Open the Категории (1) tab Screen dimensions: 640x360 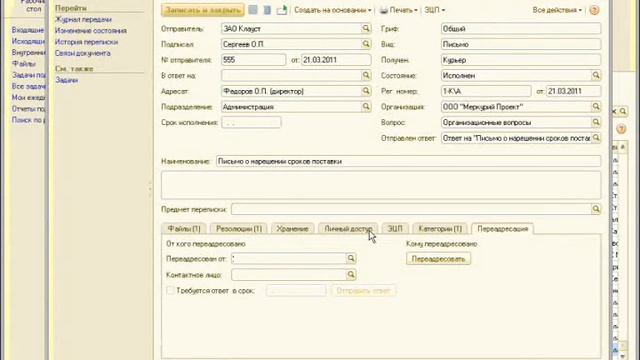[x=440, y=229]
